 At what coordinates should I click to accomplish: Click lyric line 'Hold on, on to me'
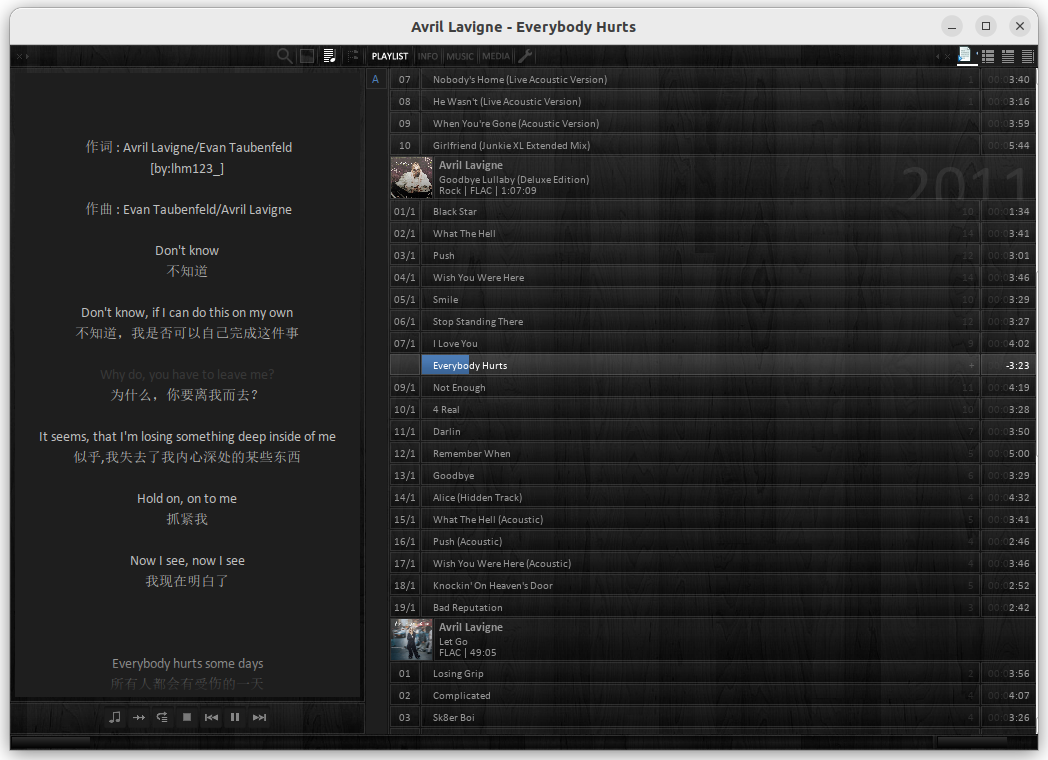pos(187,499)
